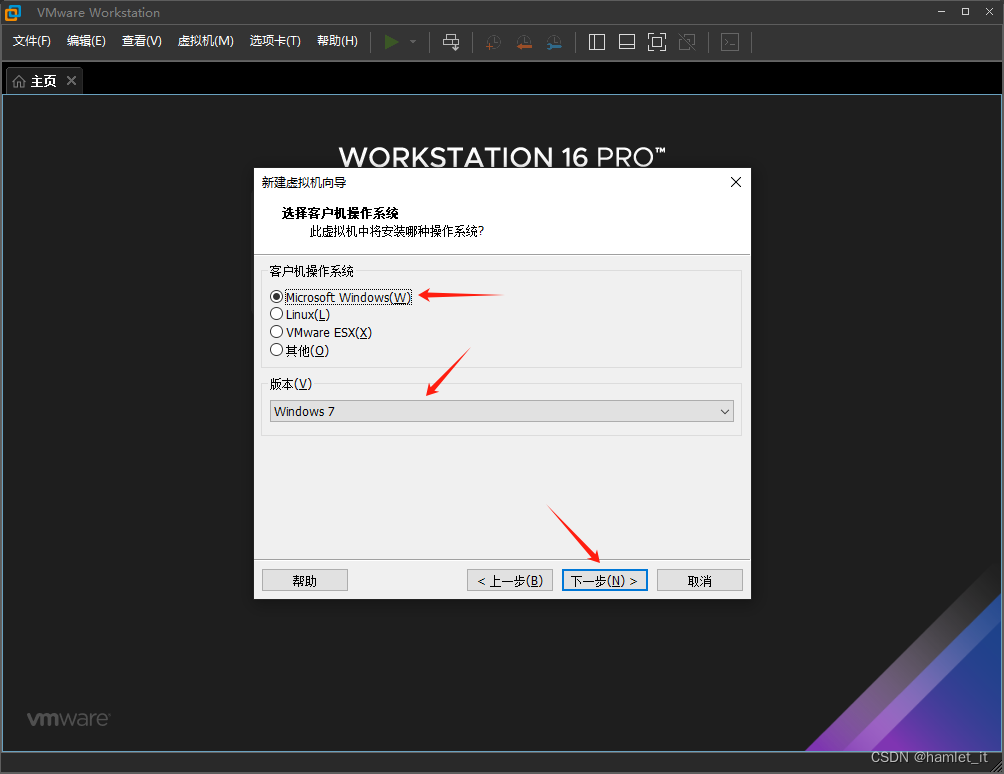This screenshot has width=1004, height=774.
Task: Click the take snapshot clock icon
Action: [493, 42]
